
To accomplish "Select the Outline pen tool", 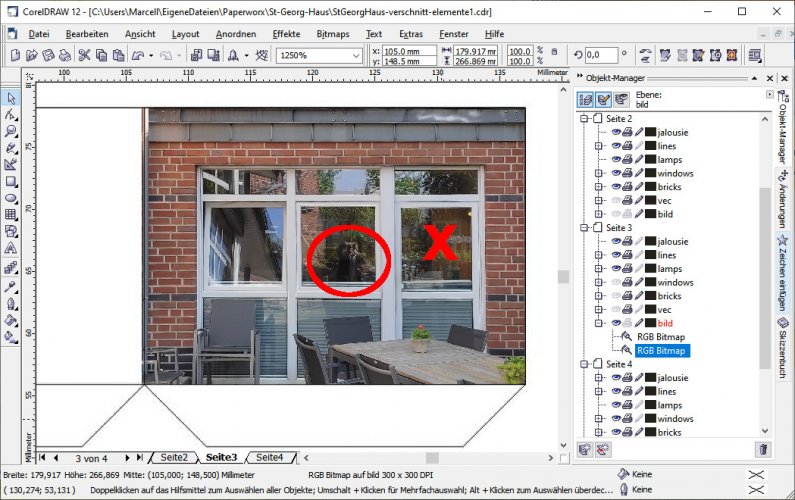I will 11,304.
